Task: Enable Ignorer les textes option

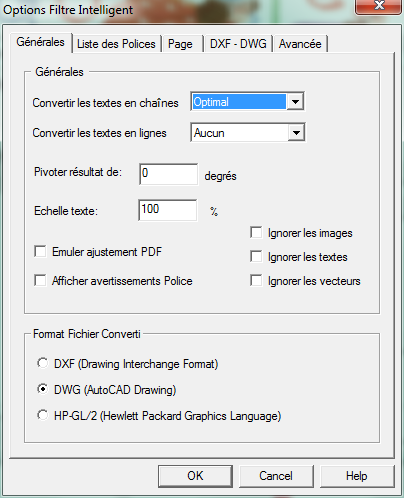Action: point(256,257)
